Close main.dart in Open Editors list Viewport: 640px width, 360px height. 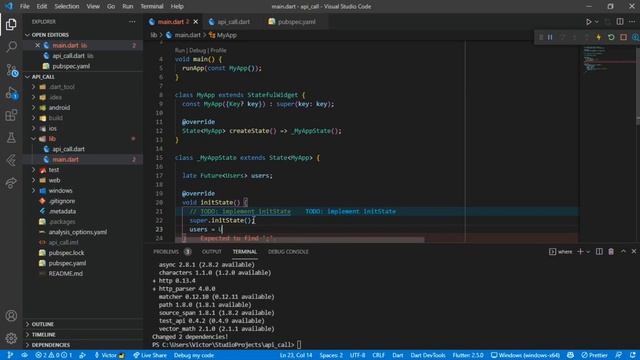click(x=38, y=45)
